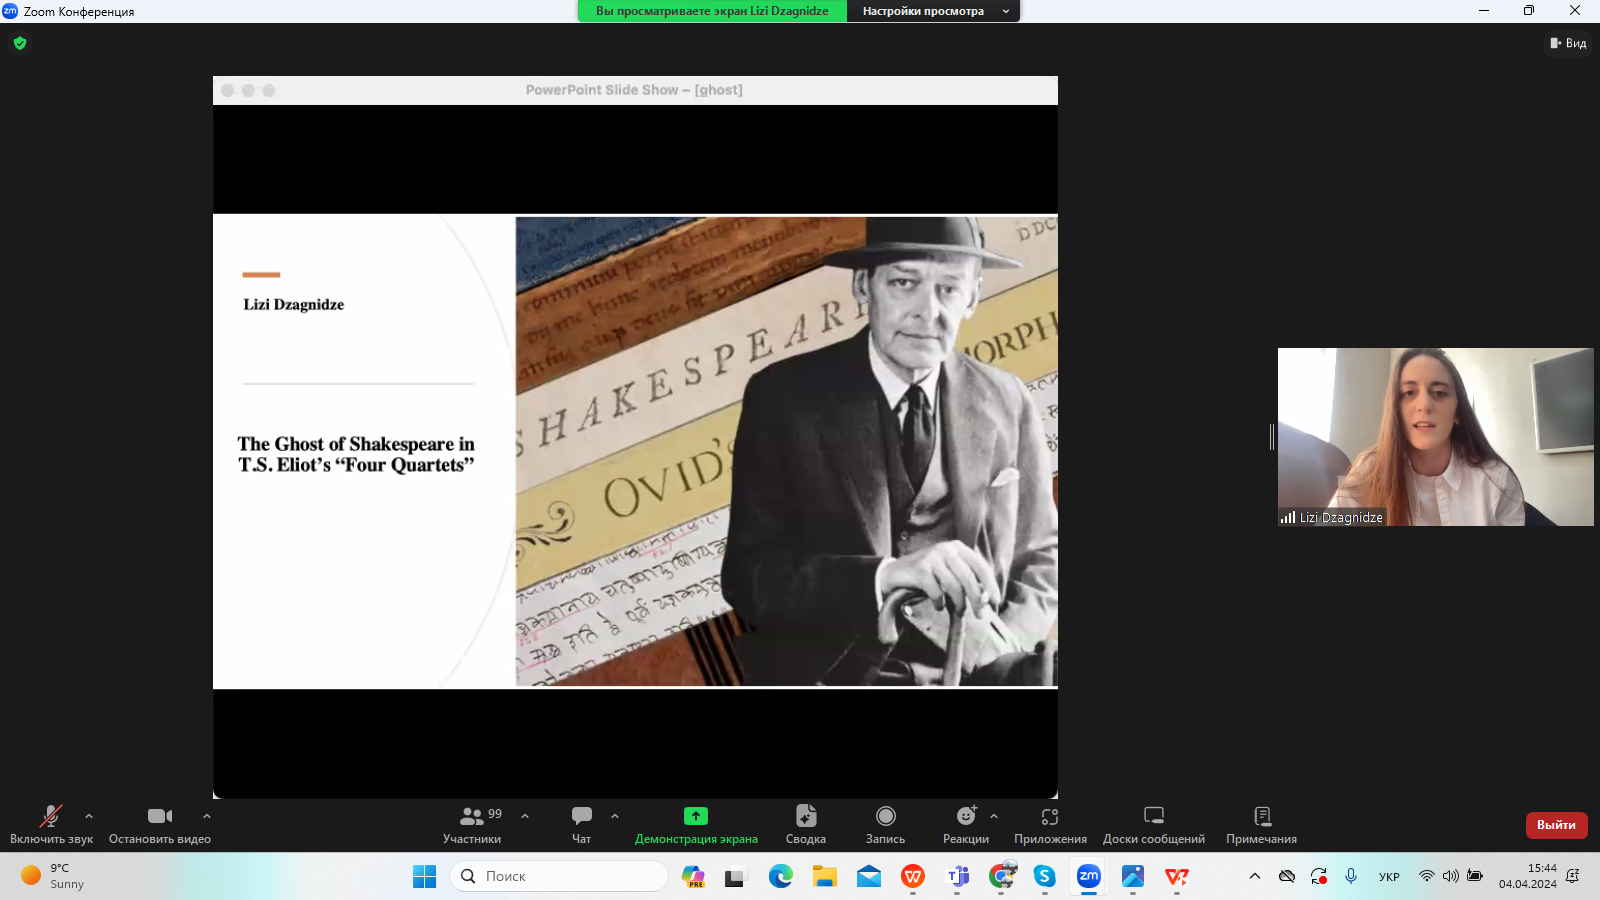Expand audio options arrow beside microphone

click(x=89, y=816)
